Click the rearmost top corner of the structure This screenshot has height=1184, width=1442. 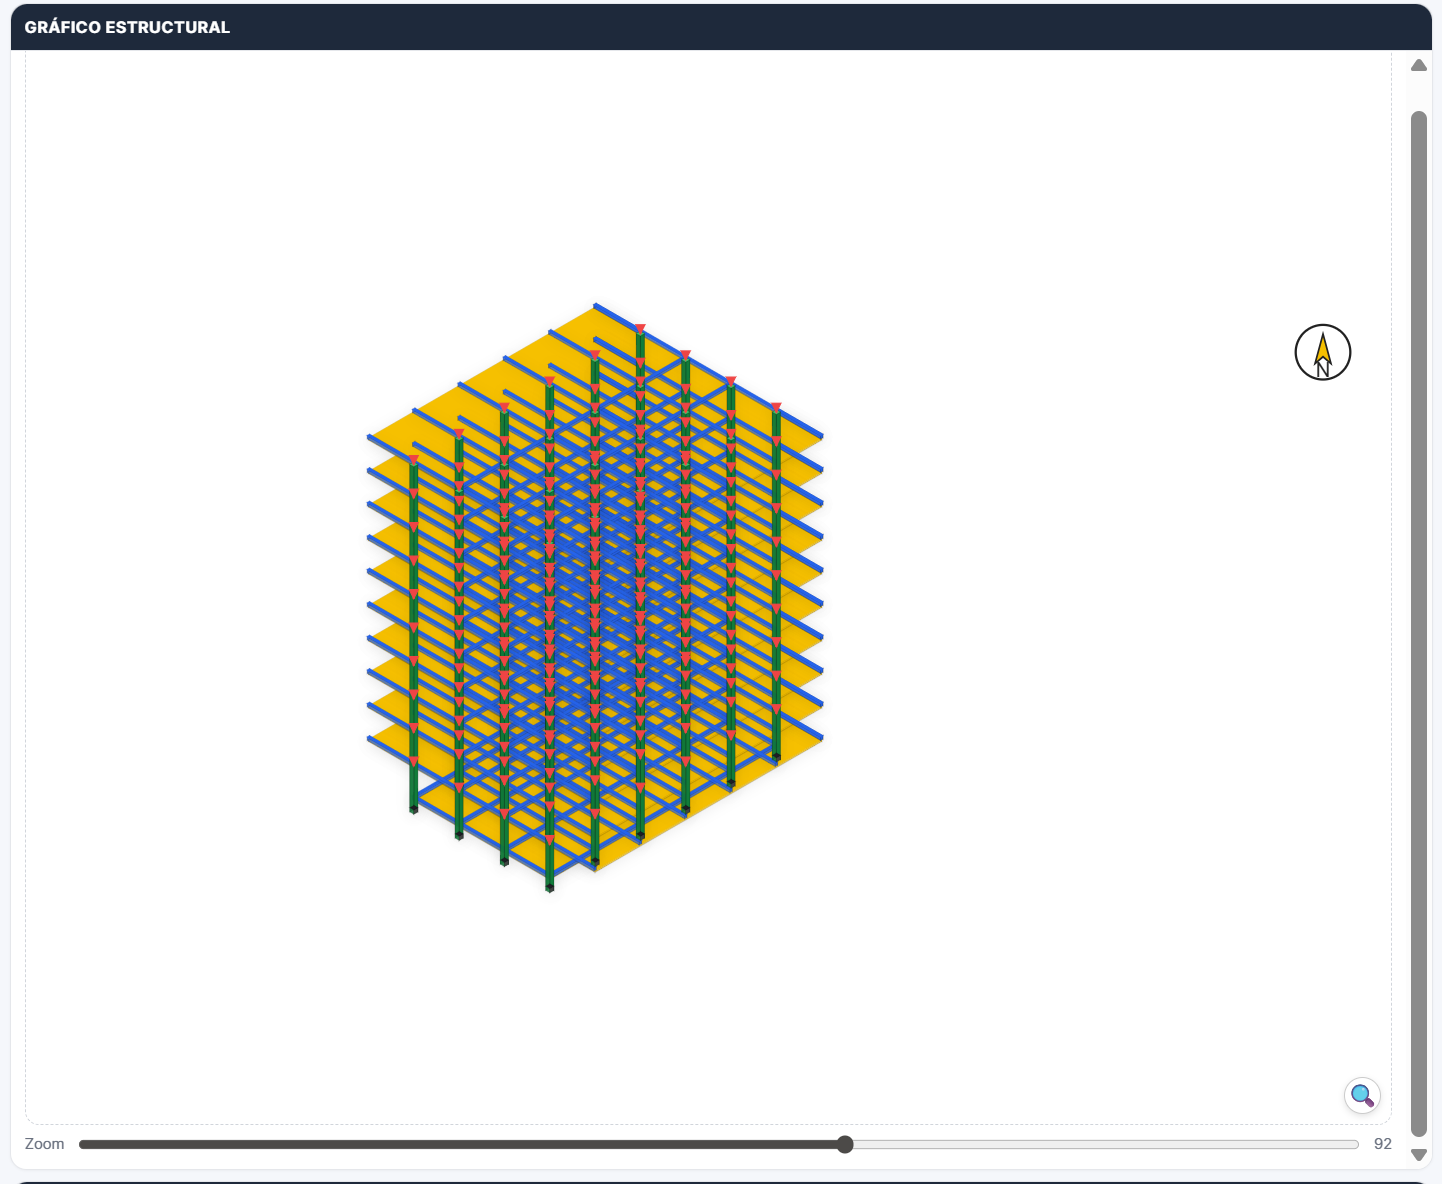(596, 305)
